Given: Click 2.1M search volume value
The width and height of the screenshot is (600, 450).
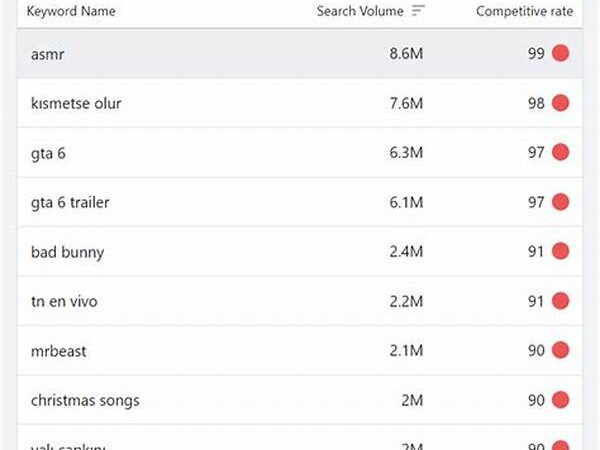Looking at the screenshot, I should click(x=406, y=351).
